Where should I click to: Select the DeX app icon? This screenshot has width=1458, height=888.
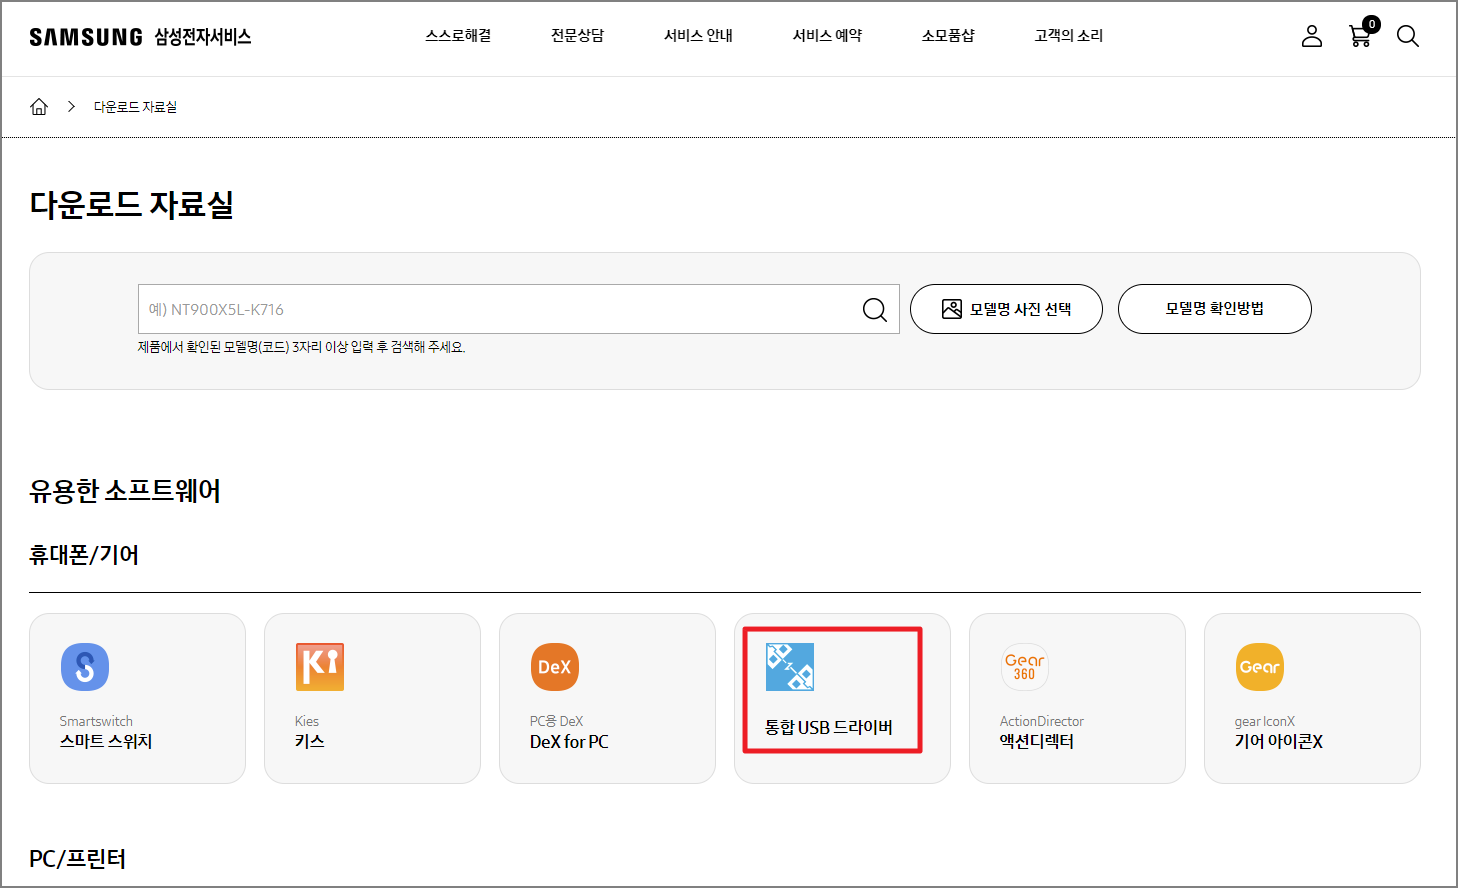(x=555, y=667)
